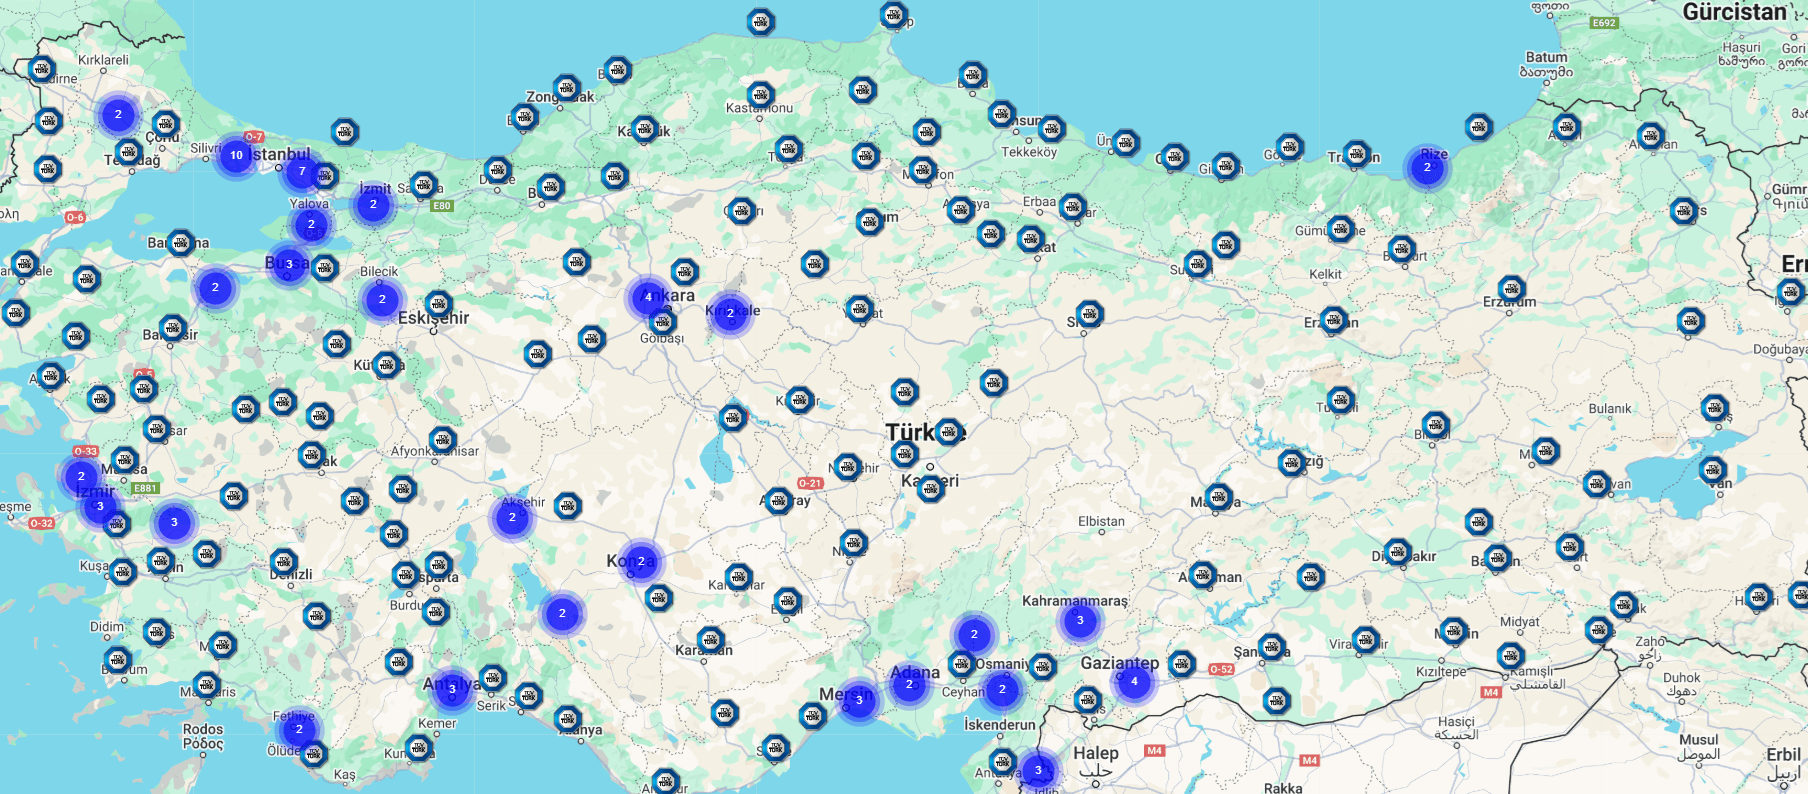This screenshot has width=1808, height=794.
Task: Click the marker pin at Kastamonu
Action: tap(761, 95)
